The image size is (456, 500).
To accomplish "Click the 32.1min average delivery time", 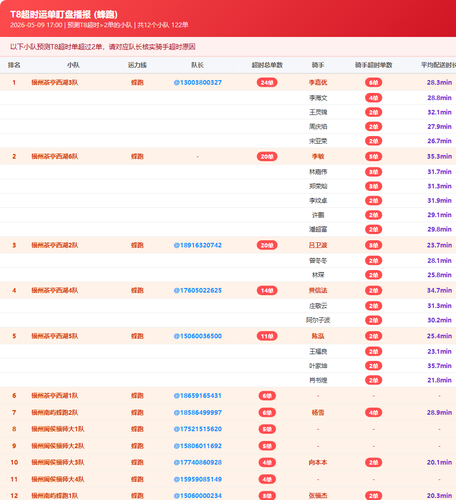I will pos(439,112).
